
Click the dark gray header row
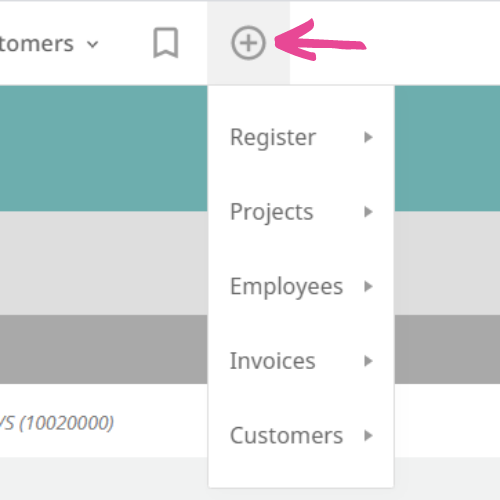(x=103, y=349)
